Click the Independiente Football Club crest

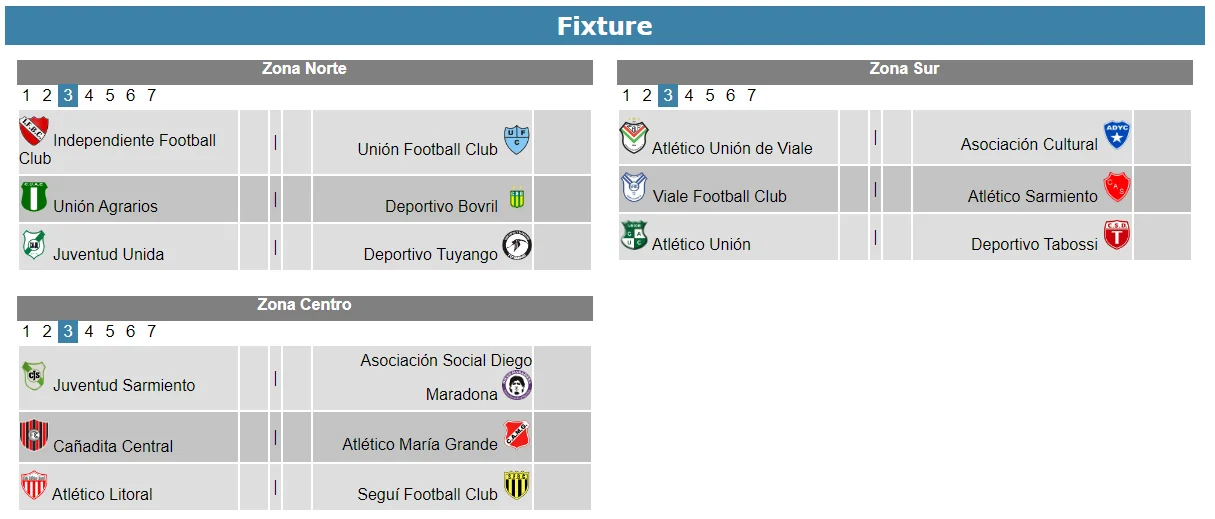pyautogui.click(x=34, y=131)
